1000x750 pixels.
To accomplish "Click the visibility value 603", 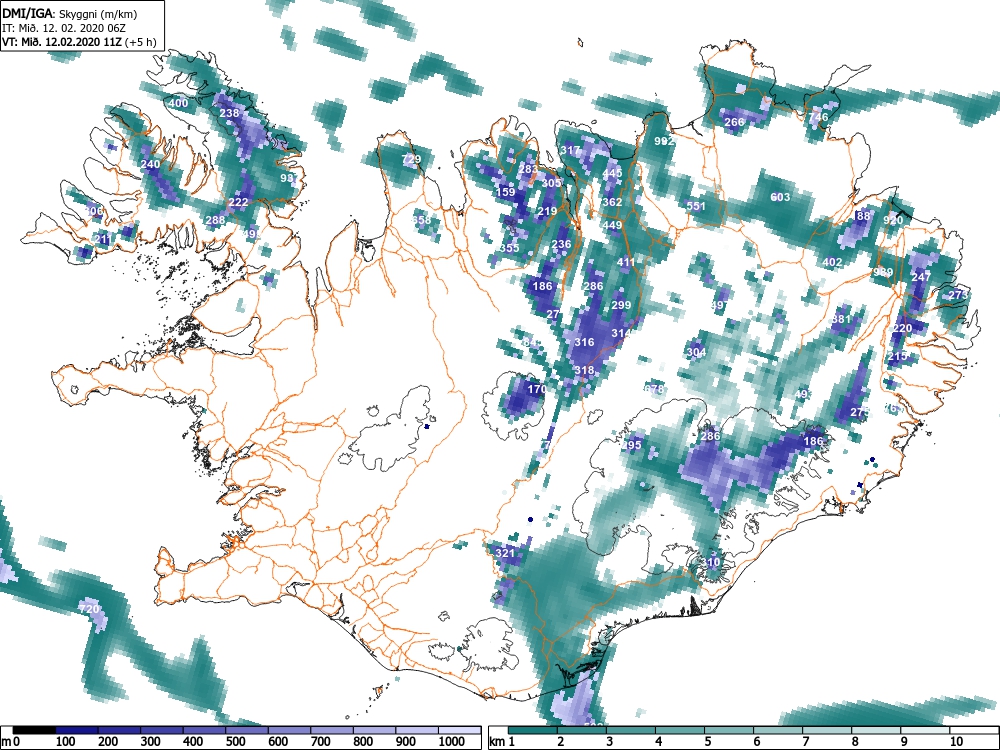I will coord(781,197).
